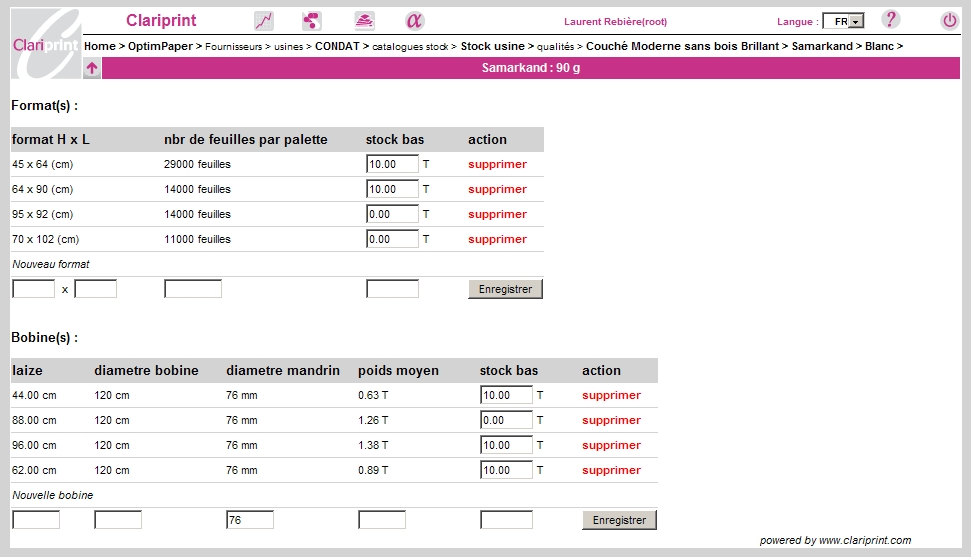Viewport: 971px width, 557px height.
Task: Click the Clariprint logo
Action: coord(45,44)
